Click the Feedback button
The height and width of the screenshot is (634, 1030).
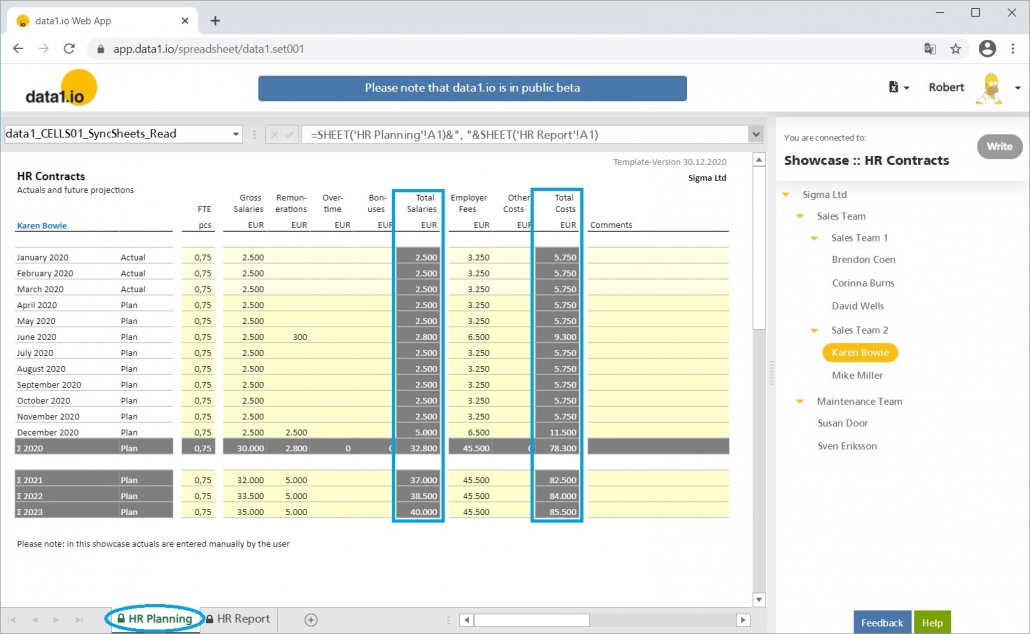click(x=881, y=621)
